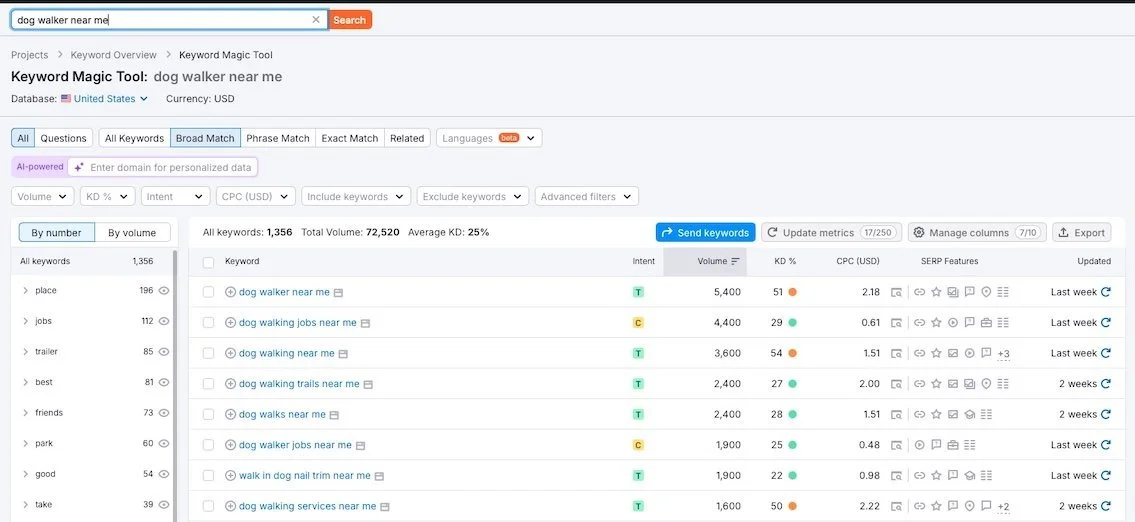
Task: Switch to Phrase Match tab
Action: [x=278, y=138]
